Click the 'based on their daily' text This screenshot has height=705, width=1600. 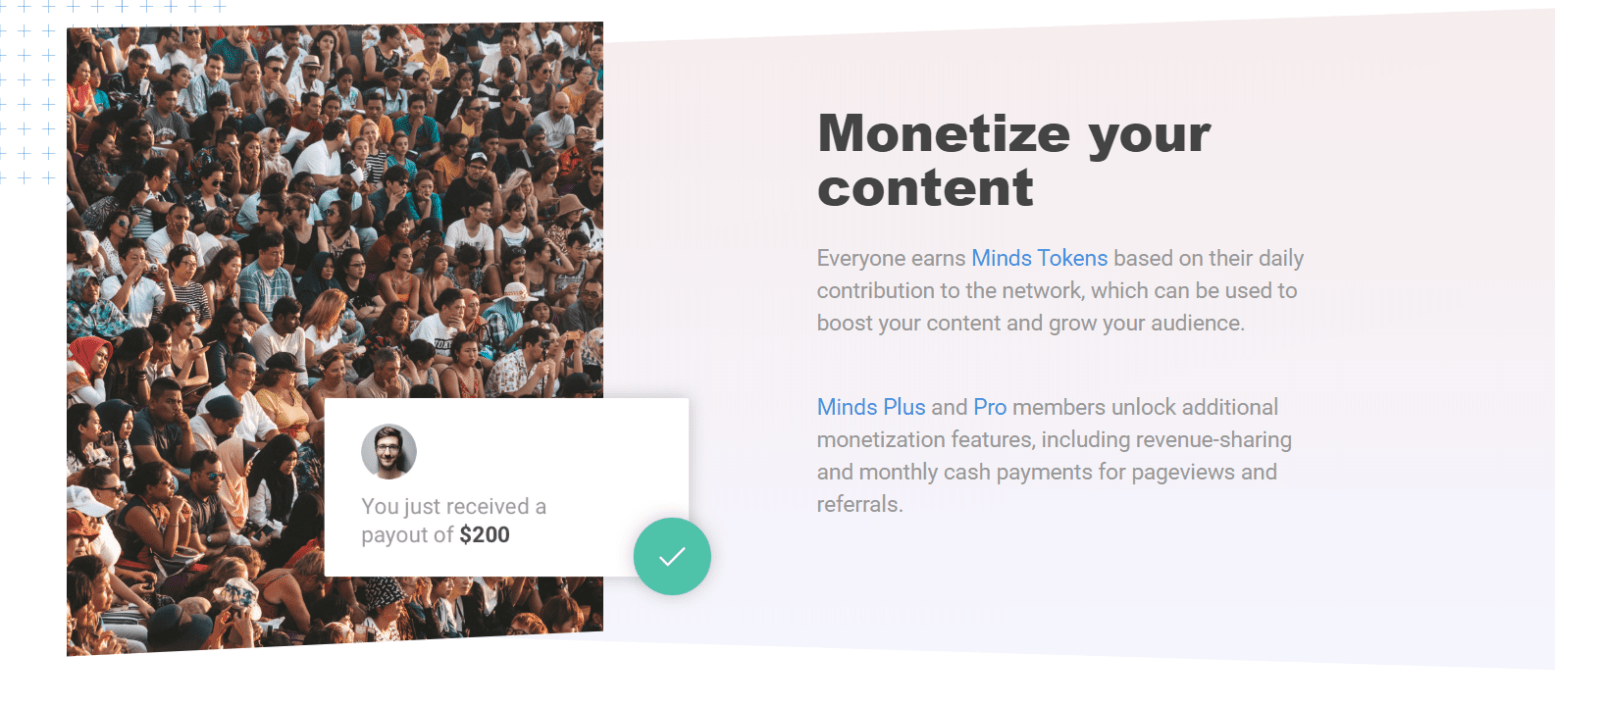(1208, 258)
